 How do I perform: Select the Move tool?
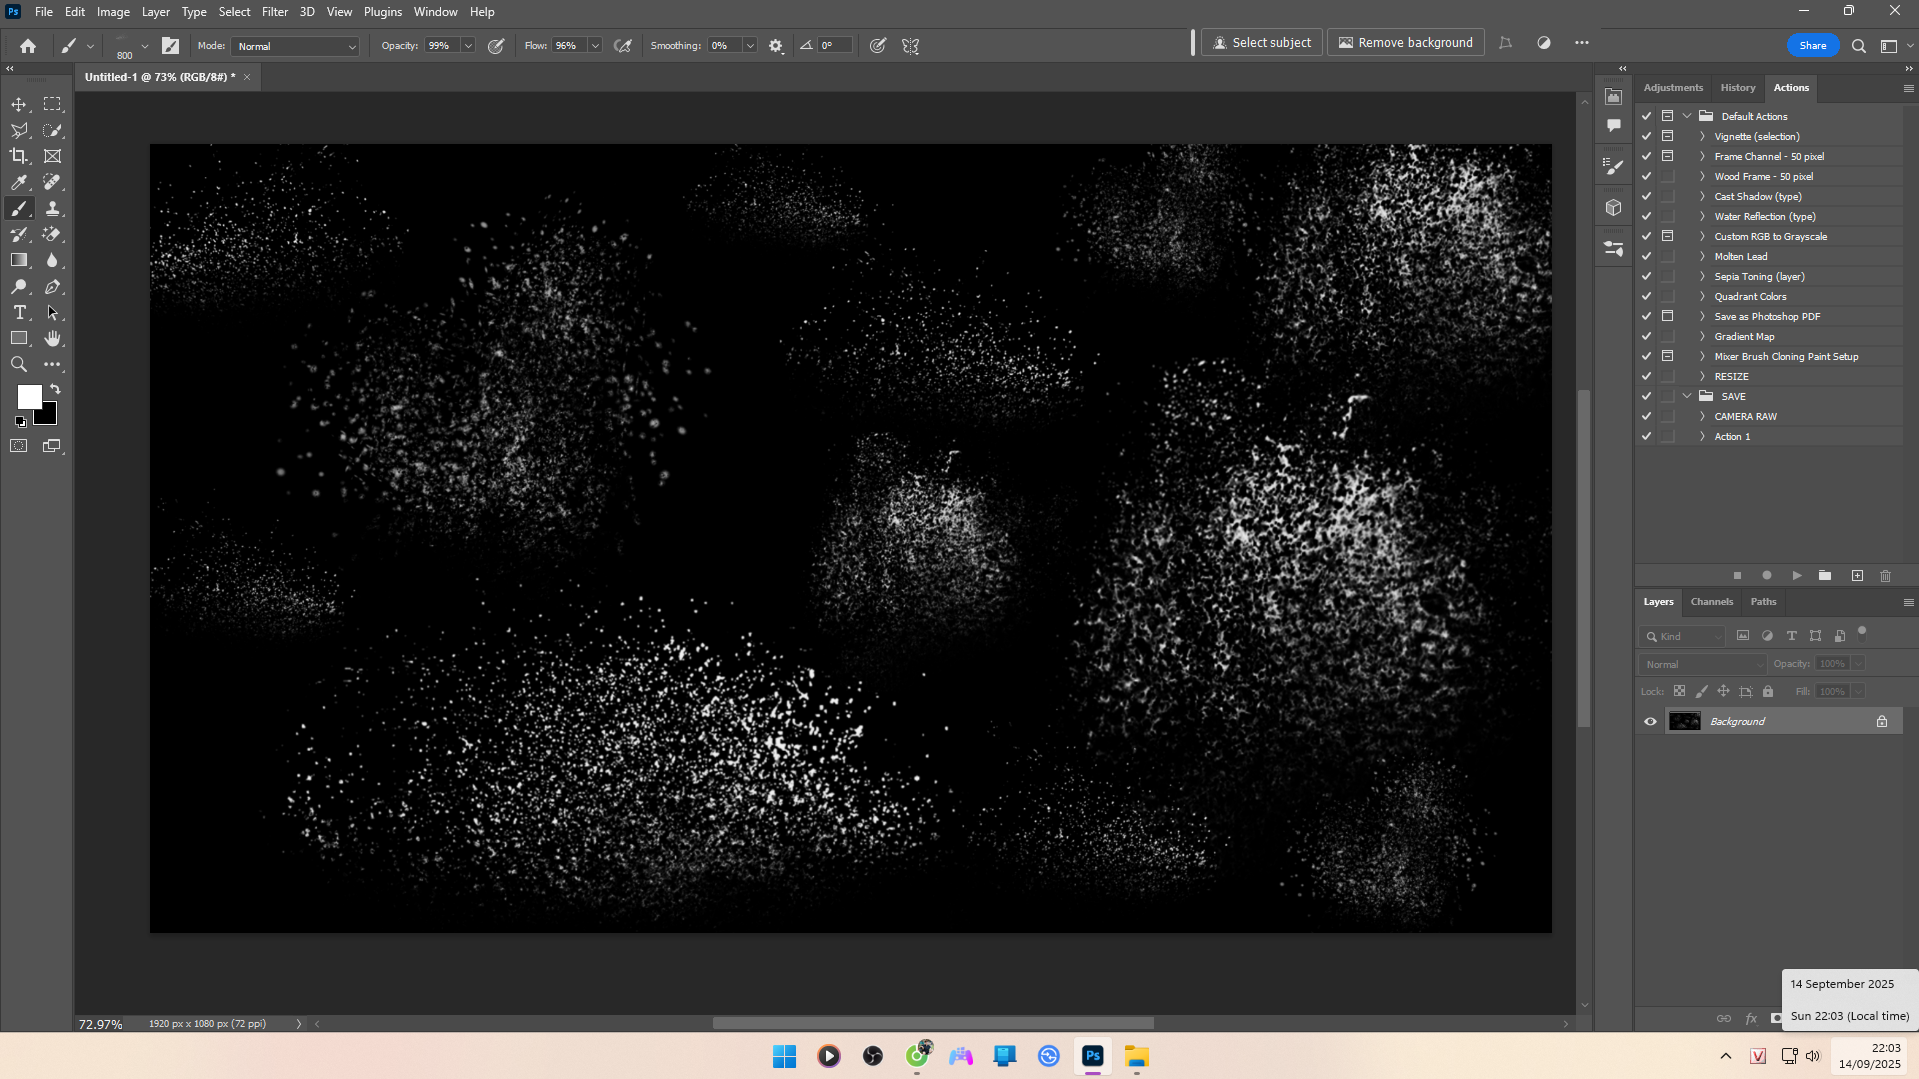click(x=19, y=105)
